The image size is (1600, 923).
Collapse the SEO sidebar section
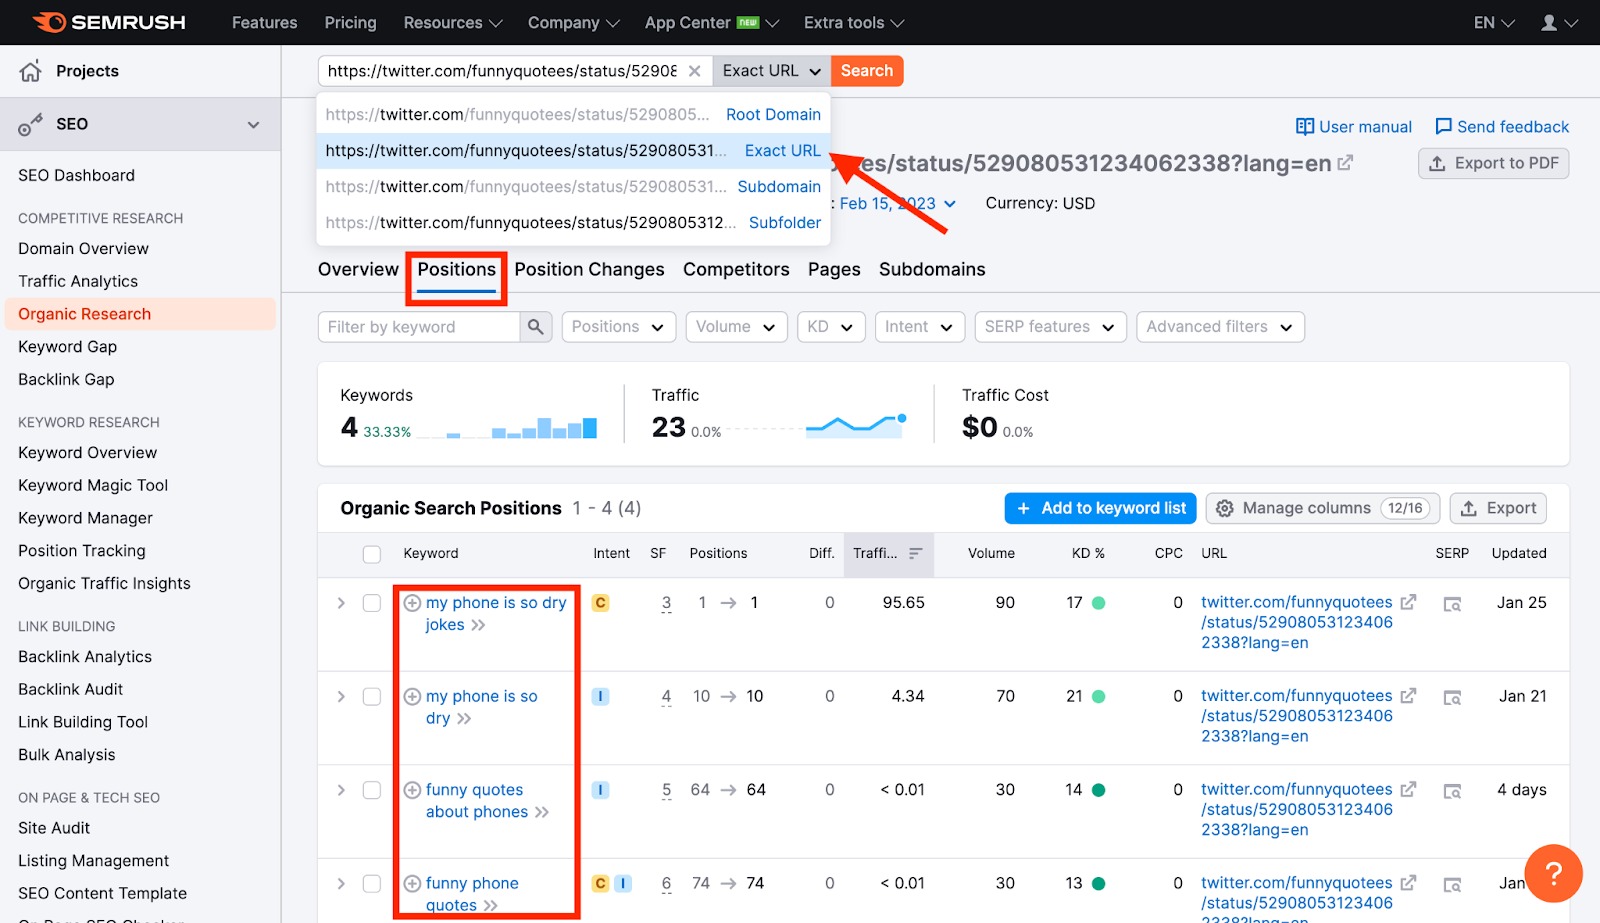pyautogui.click(x=254, y=125)
